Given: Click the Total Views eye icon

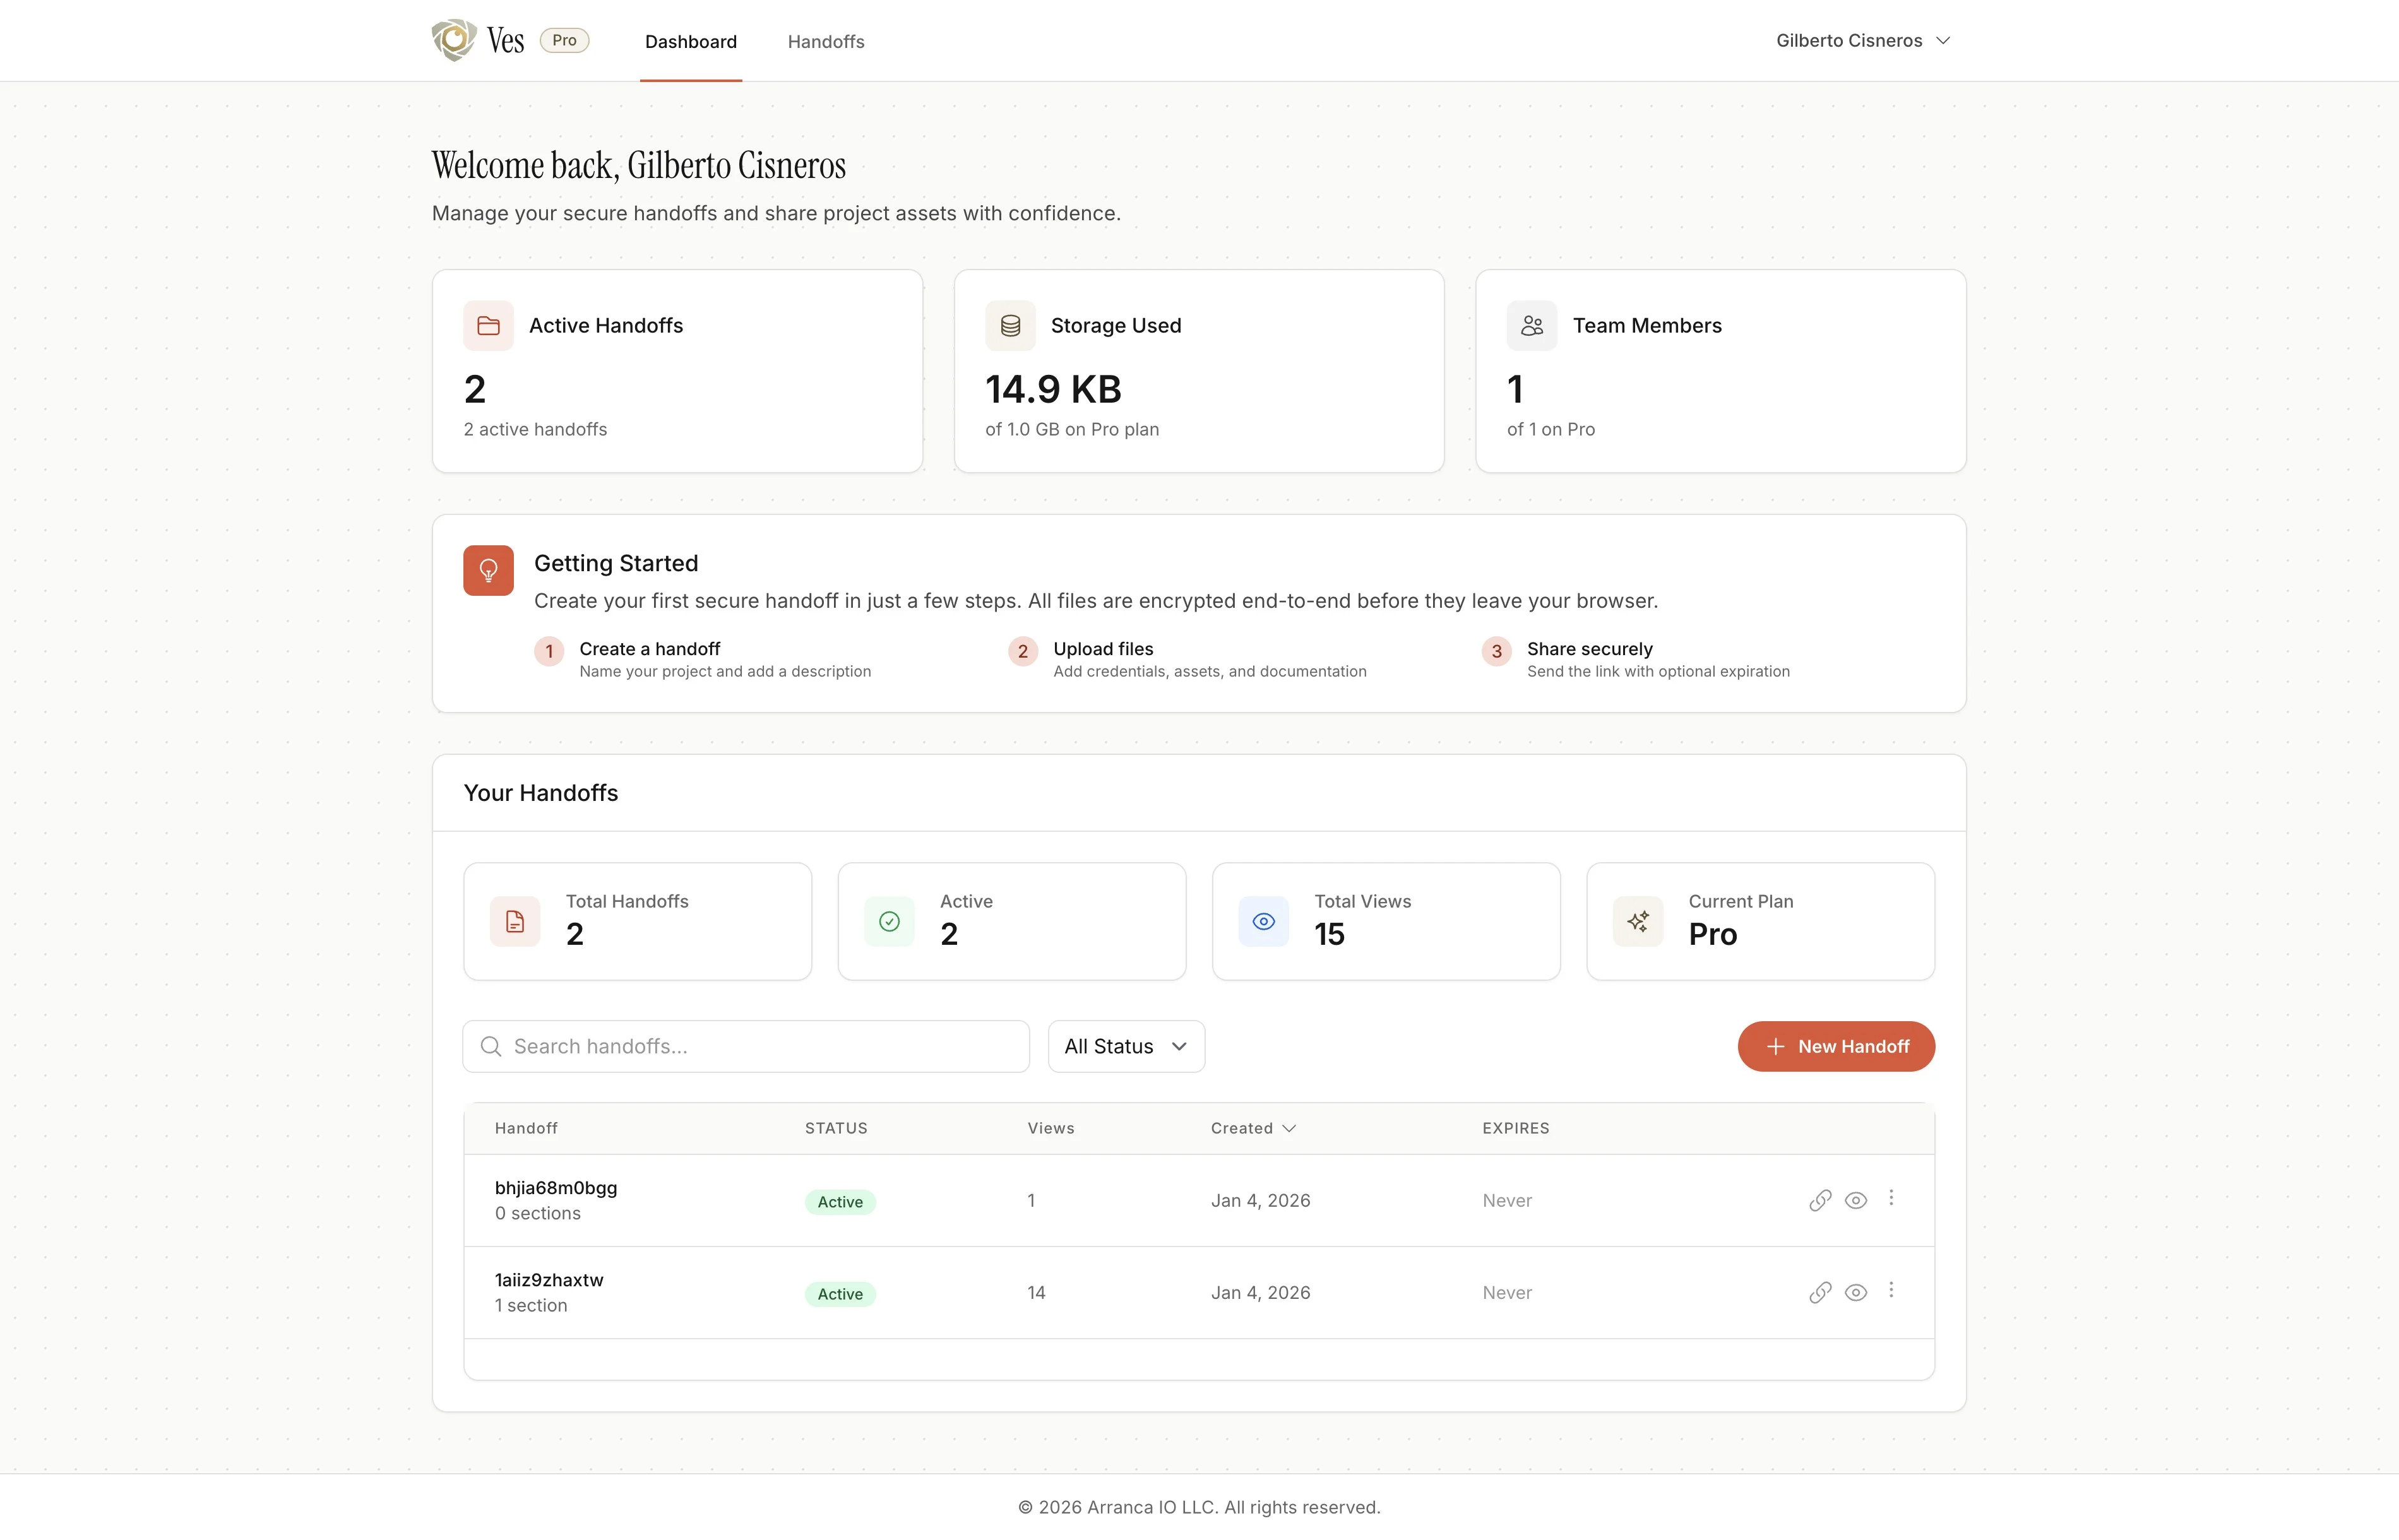Looking at the screenshot, I should point(1263,921).
